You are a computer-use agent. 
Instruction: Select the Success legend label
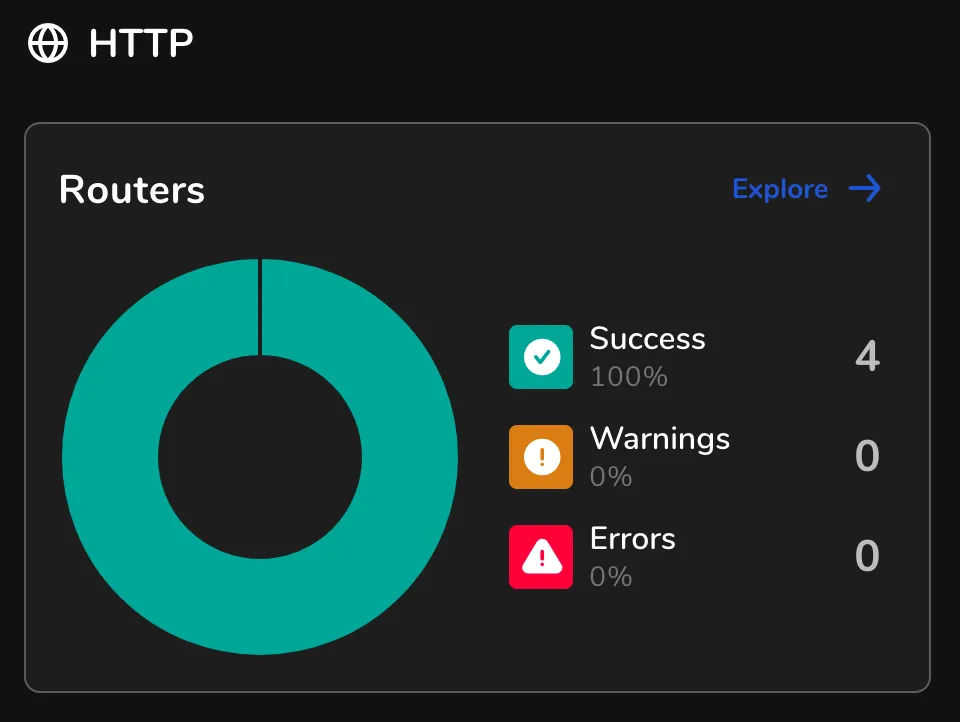647,339
